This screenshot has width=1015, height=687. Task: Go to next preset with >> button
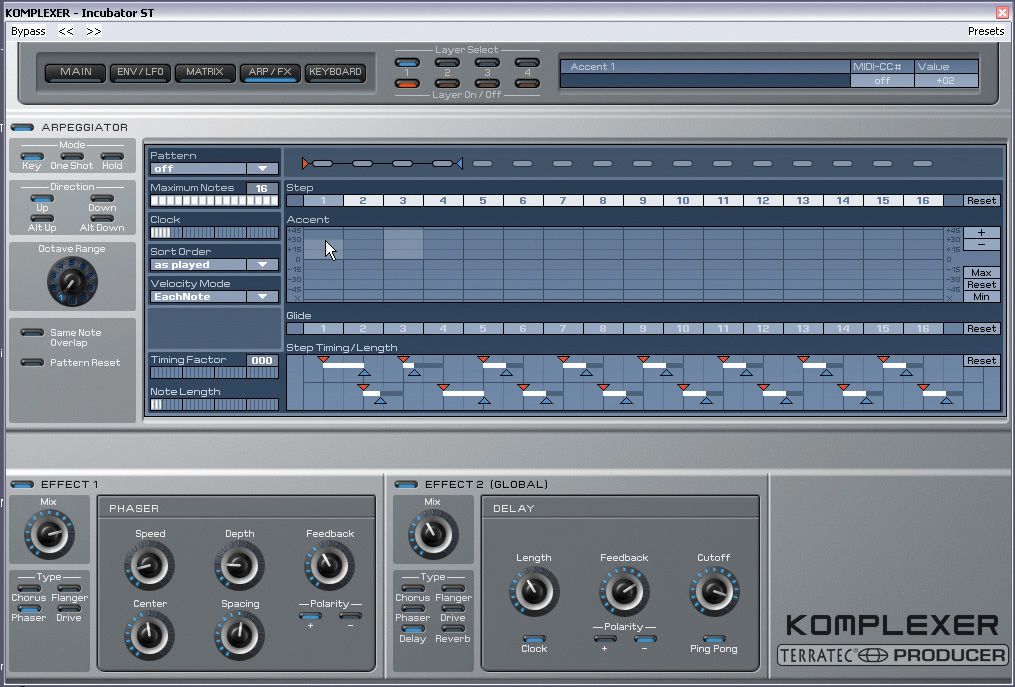(x=94, y=31)
